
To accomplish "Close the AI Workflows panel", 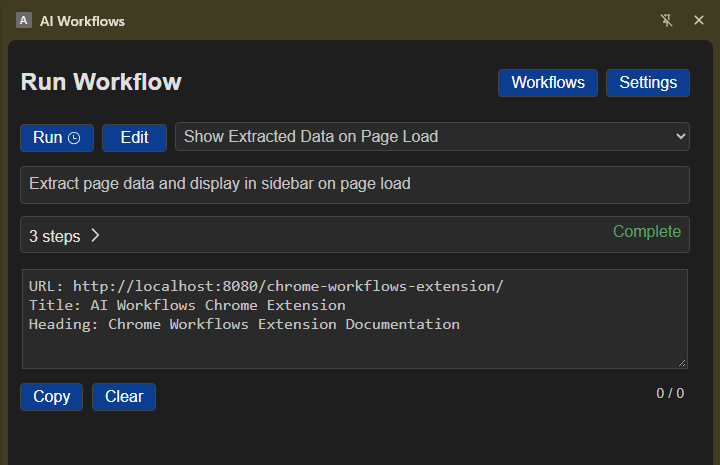I will [699, 20].
